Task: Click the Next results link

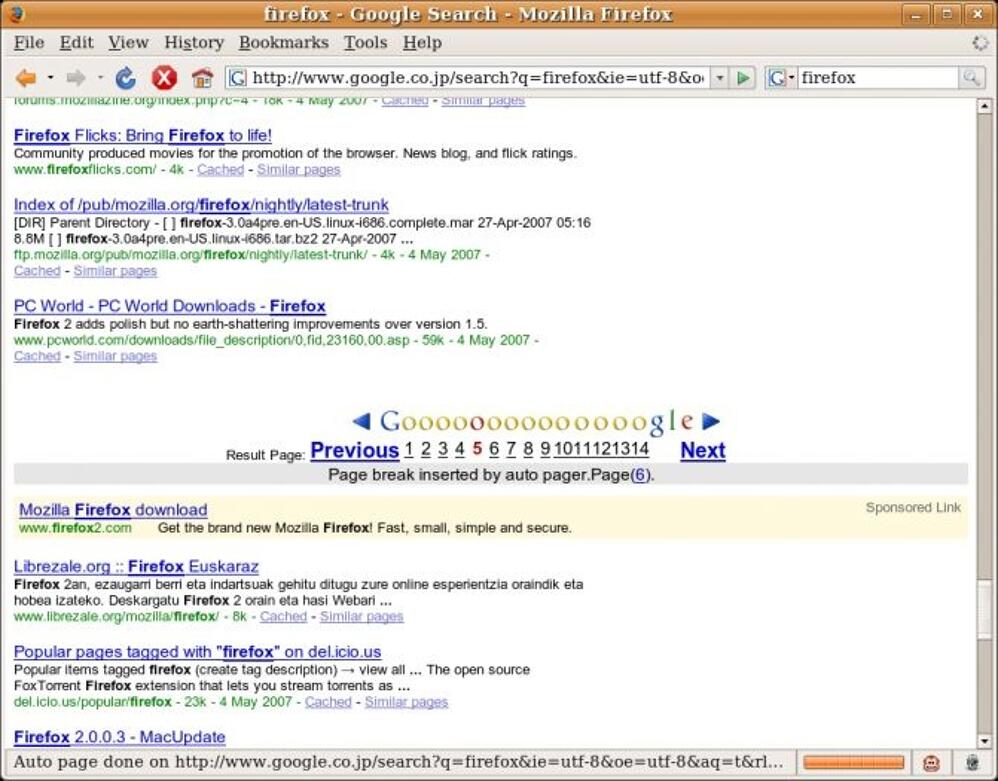Action: click(703, 451)
